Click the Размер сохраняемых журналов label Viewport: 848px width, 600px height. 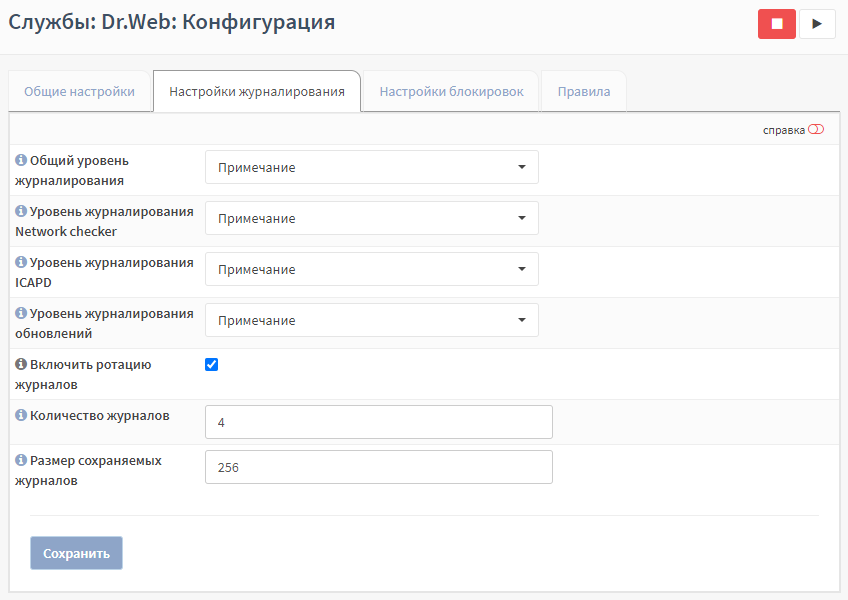pyautogui.click(x=89, y=470)
